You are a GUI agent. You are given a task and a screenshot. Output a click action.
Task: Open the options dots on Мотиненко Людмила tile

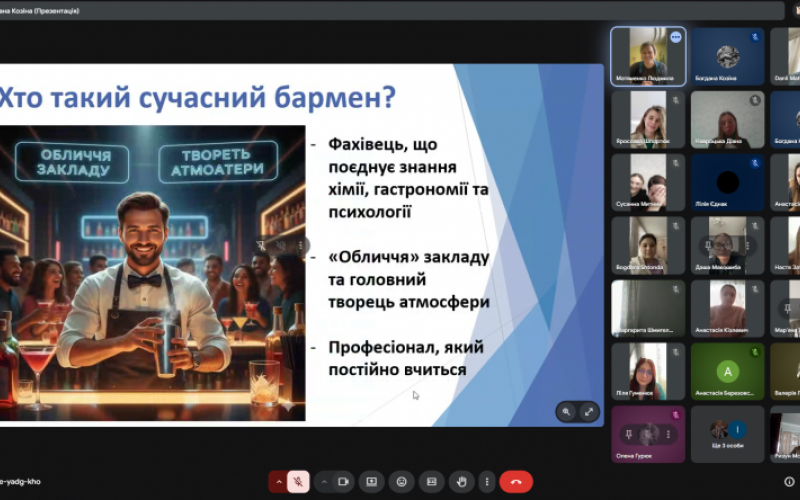[x=676, y=37]
